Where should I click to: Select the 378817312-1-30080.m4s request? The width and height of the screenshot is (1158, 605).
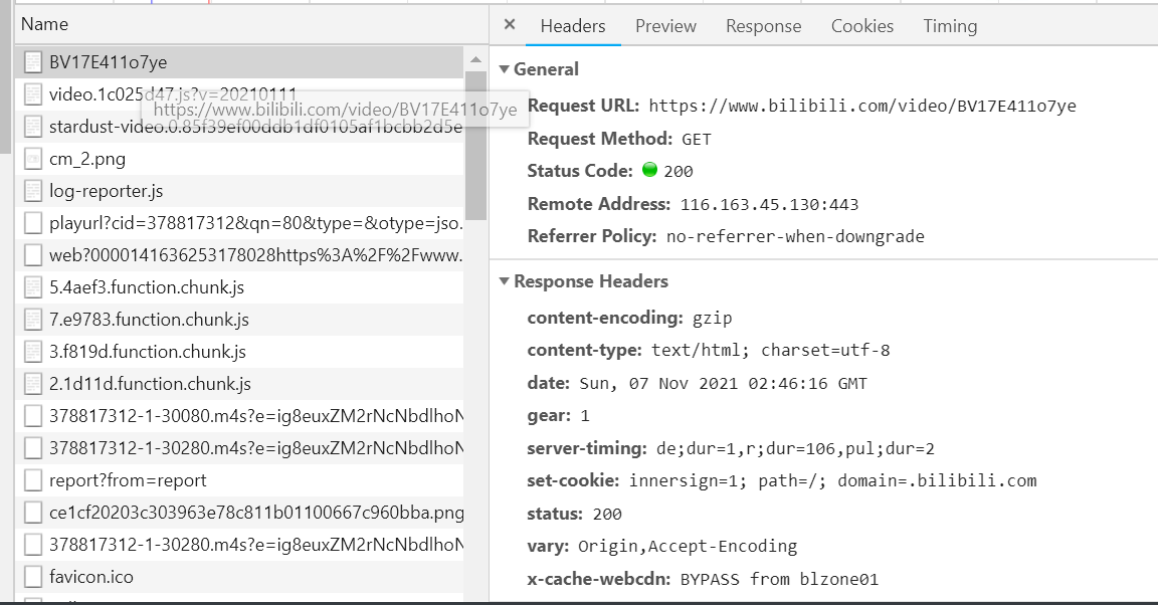pyautogui.click(x=239, y=416)
